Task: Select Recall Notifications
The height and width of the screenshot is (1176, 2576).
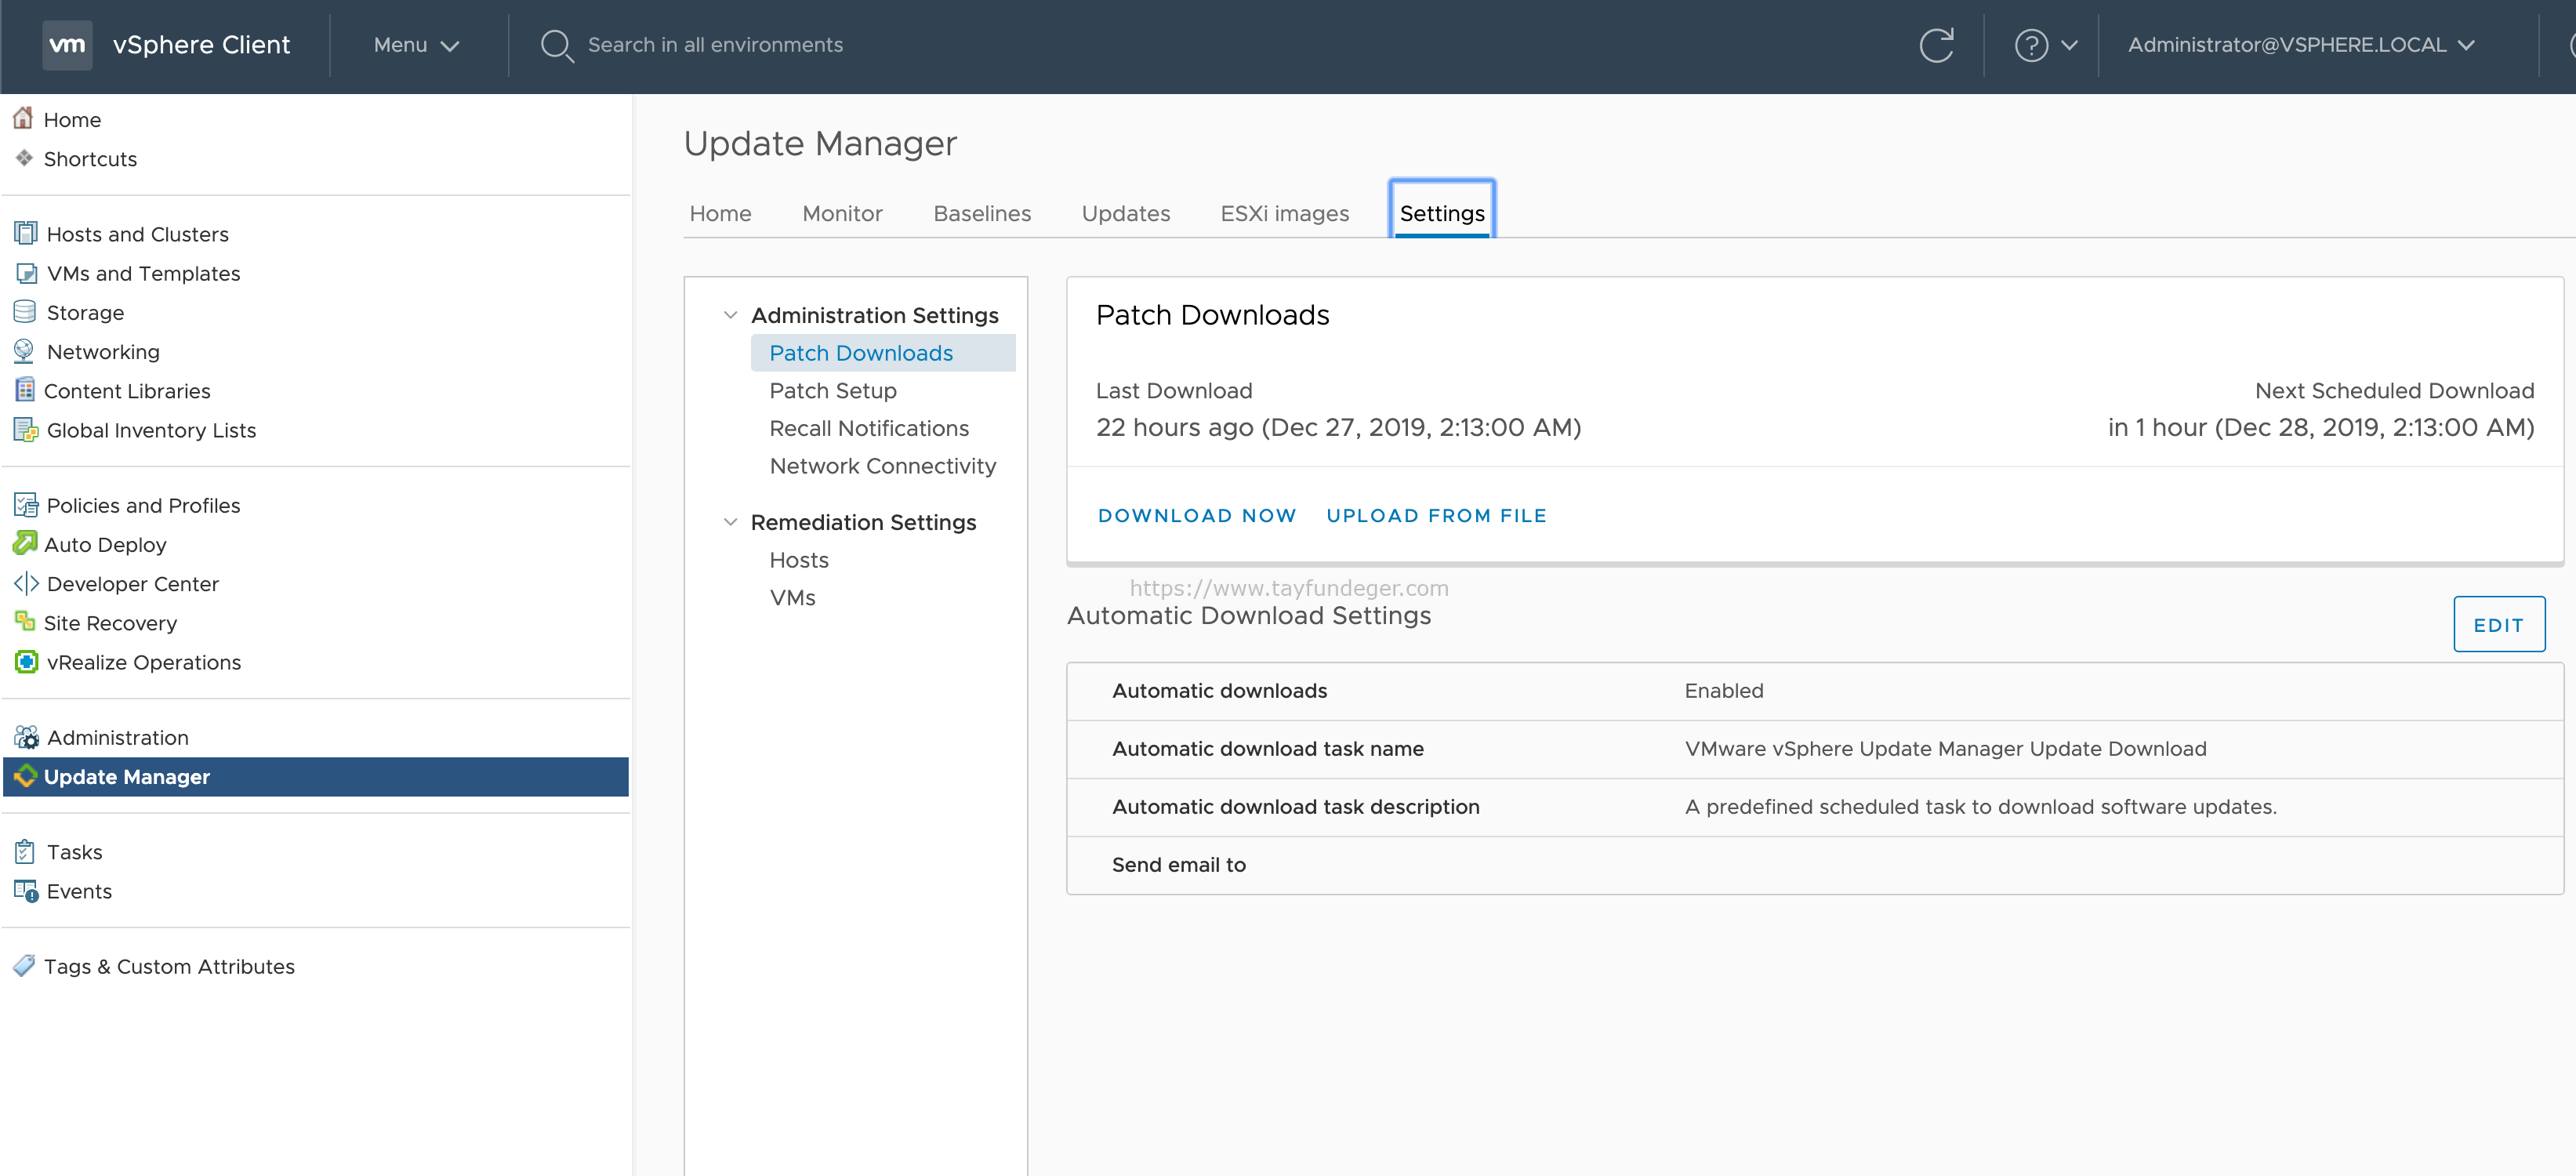Action: click(868, 428)
